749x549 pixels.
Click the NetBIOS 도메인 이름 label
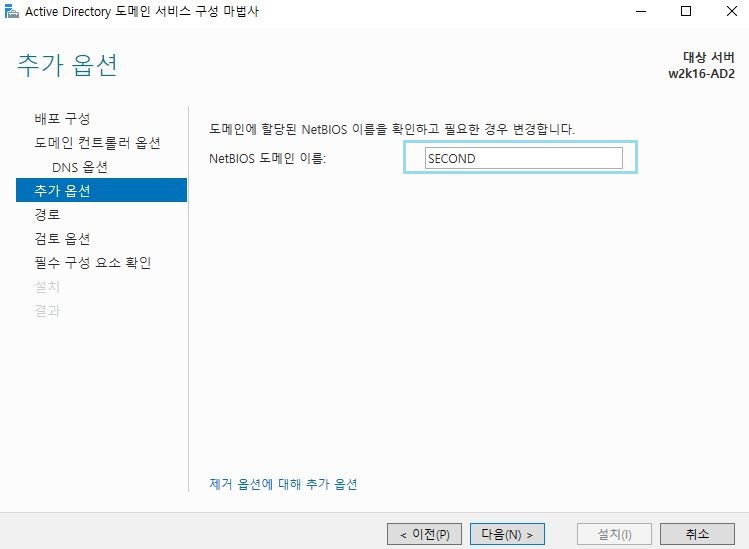tap(268, 158)
